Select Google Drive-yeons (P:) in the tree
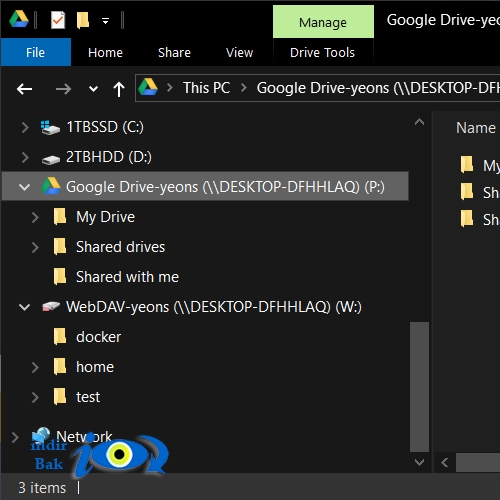Image resolution: width=500 pixels, height=500 pixels. [225, 187]
